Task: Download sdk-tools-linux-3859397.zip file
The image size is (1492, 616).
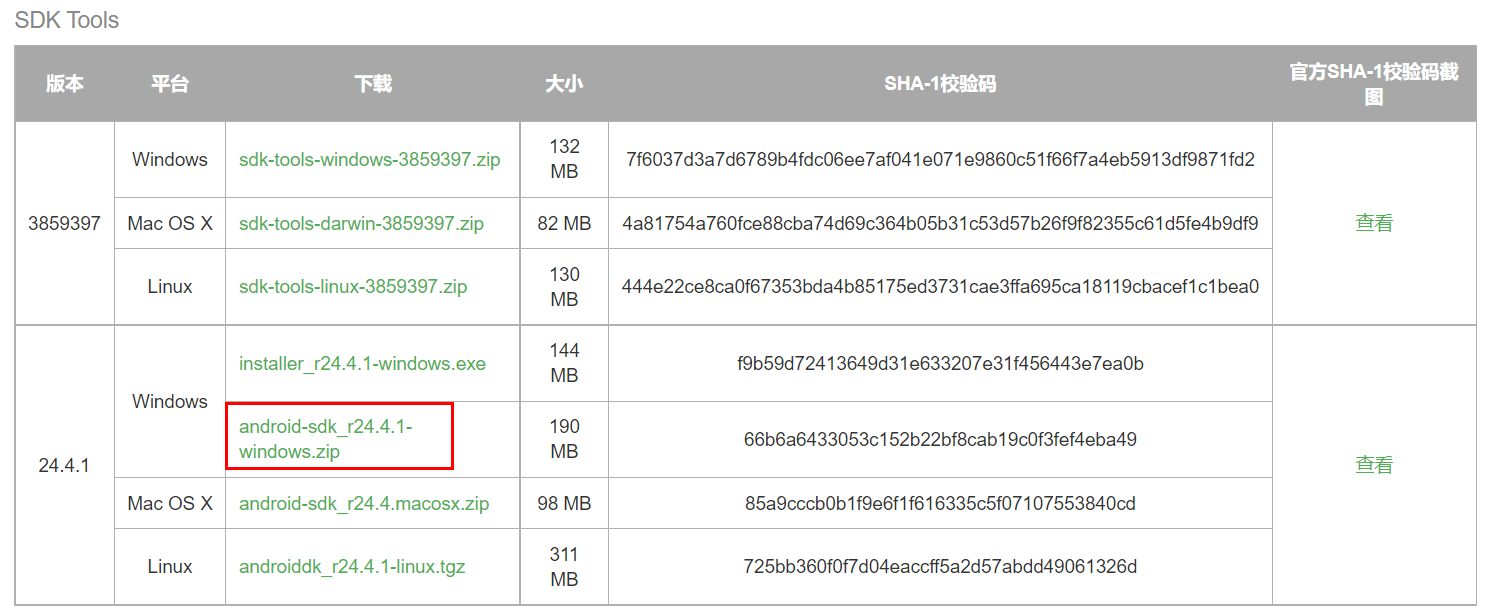Action: click(x=353, y=286)
